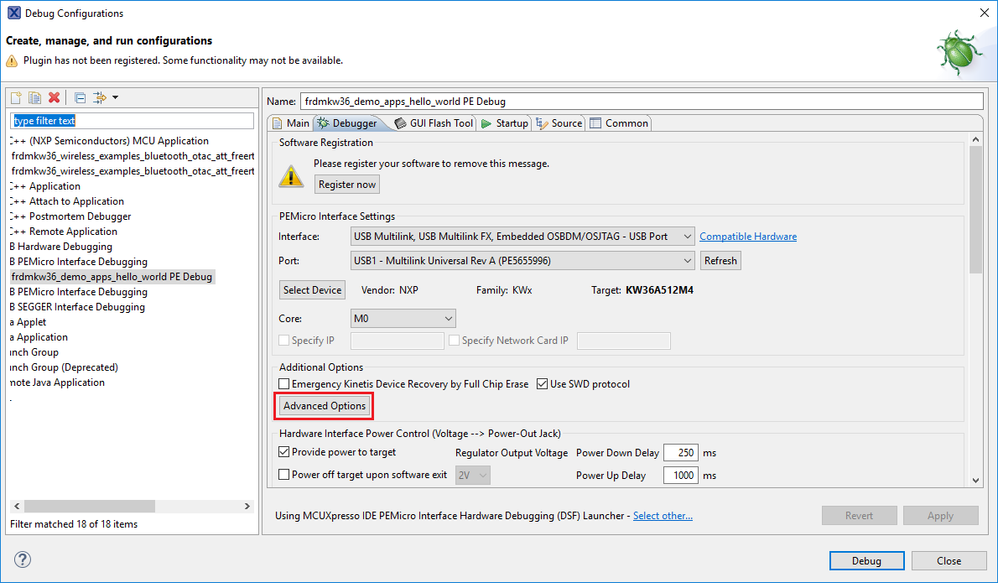The height and width of the screenshot is (583, 998).
Task: Toggle Emergency Kinetis Device Recovery checkbox
Action: (284, 384)
